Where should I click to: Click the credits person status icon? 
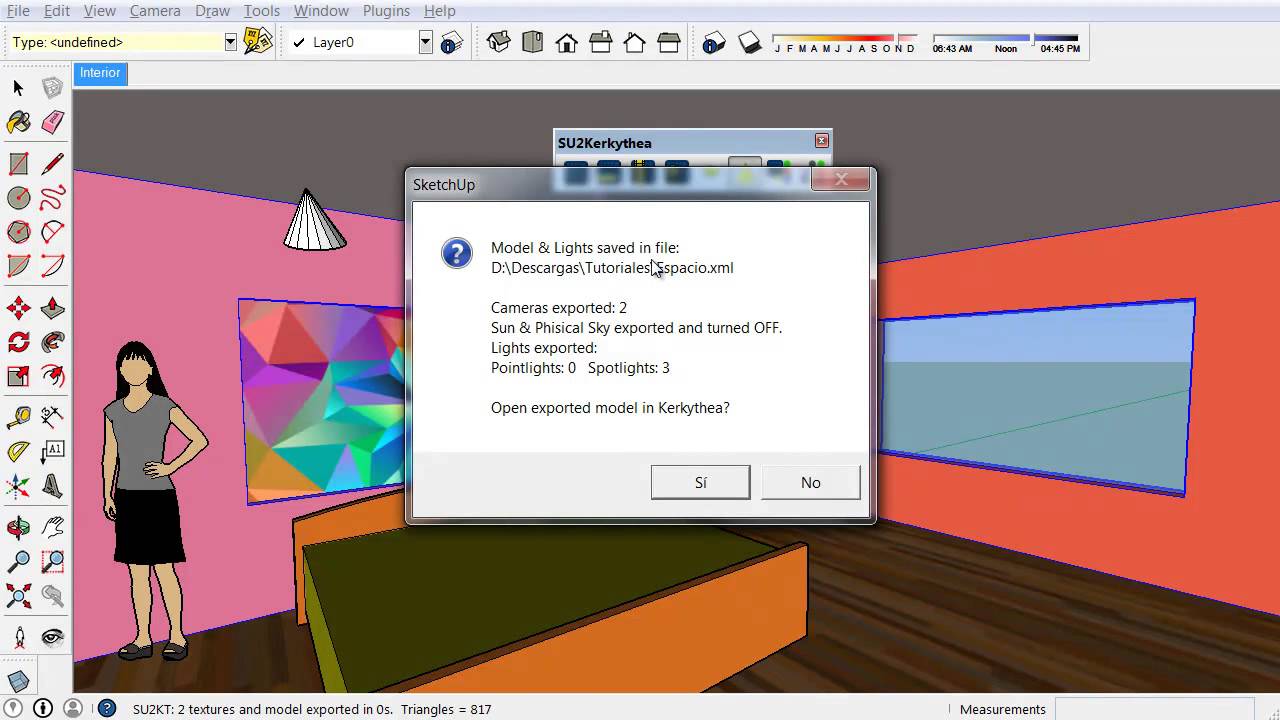click(x=42, y=708)
